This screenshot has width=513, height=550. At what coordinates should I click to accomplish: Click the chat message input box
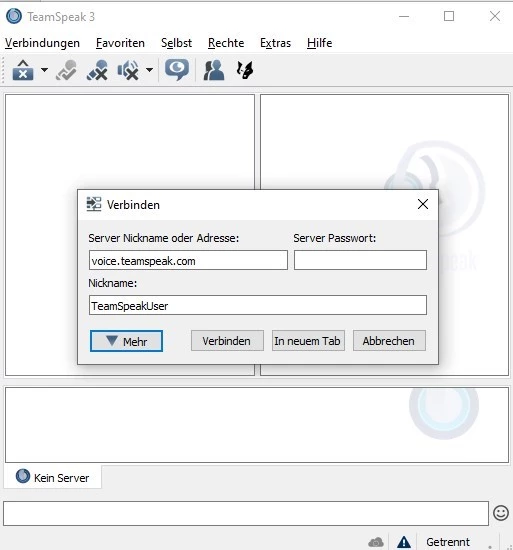coord(246,514)
